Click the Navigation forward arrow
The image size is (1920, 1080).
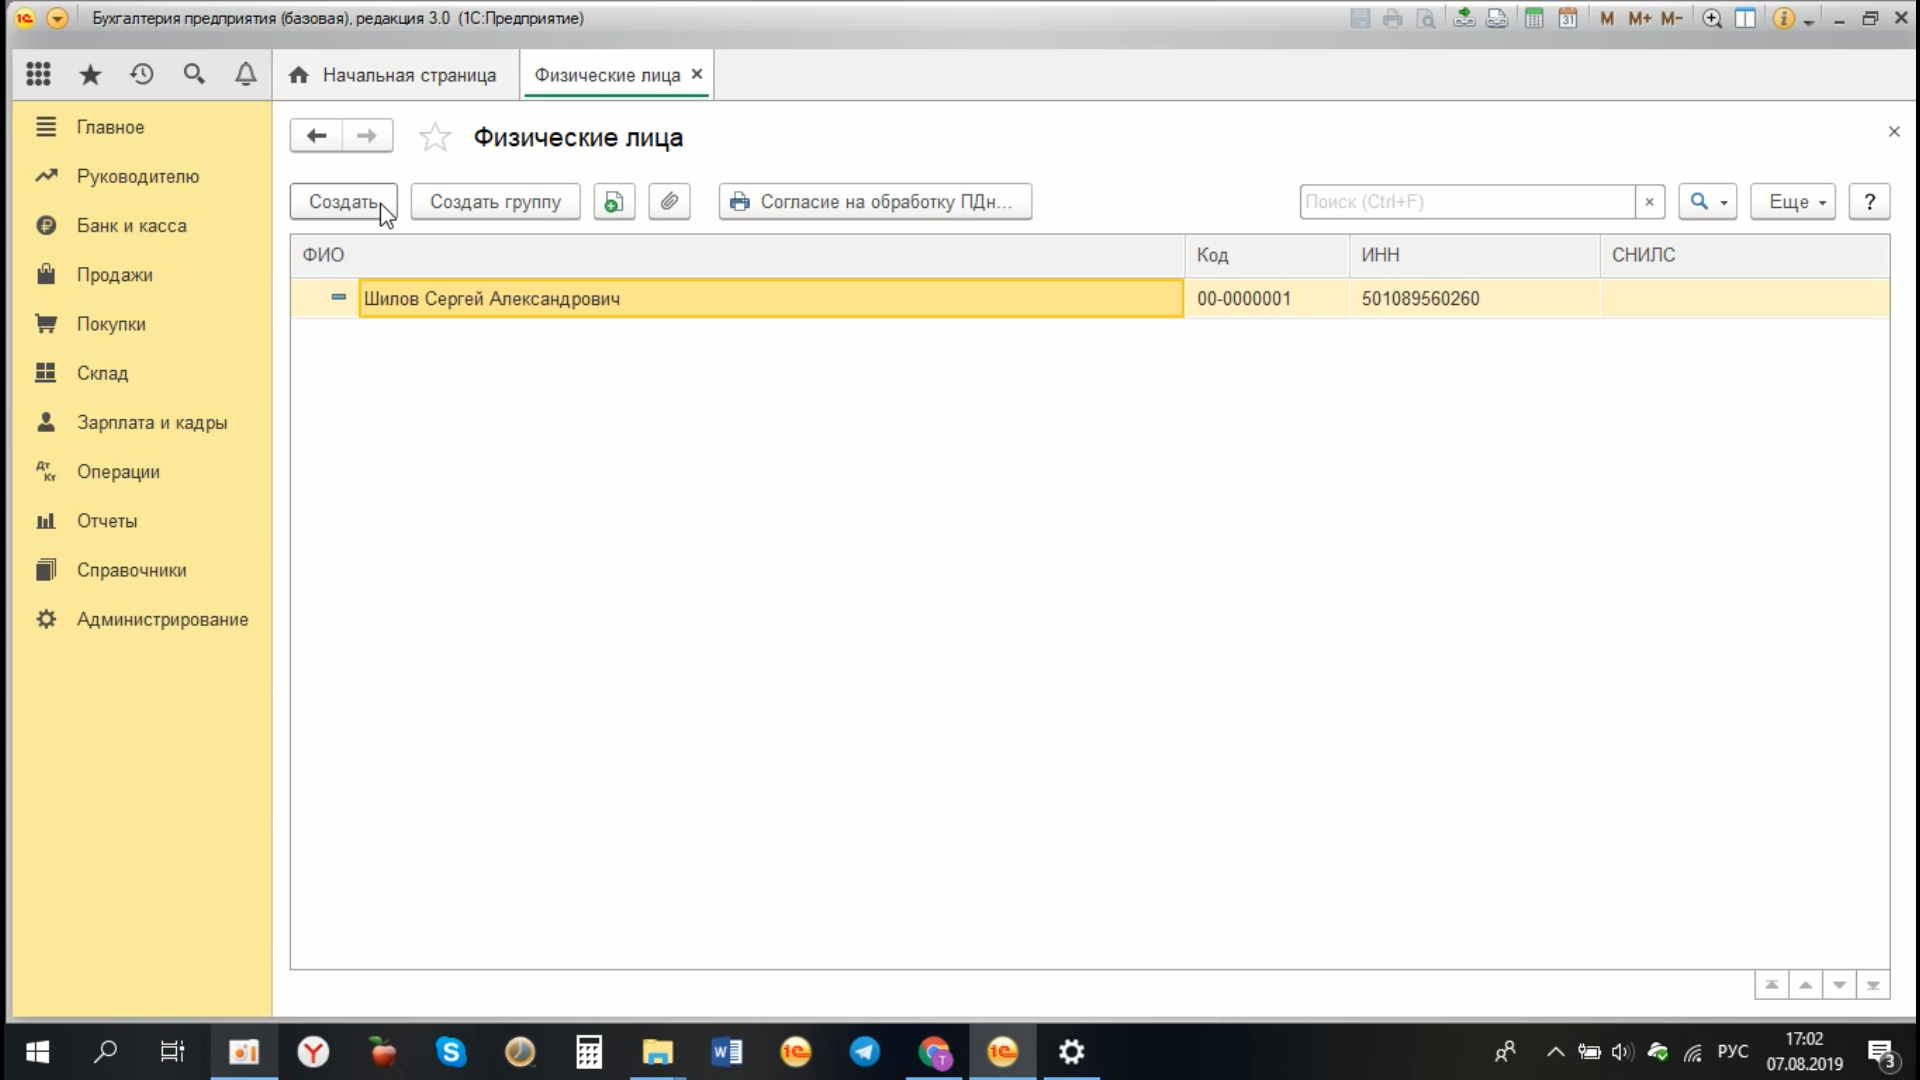[x=367, y=136]
